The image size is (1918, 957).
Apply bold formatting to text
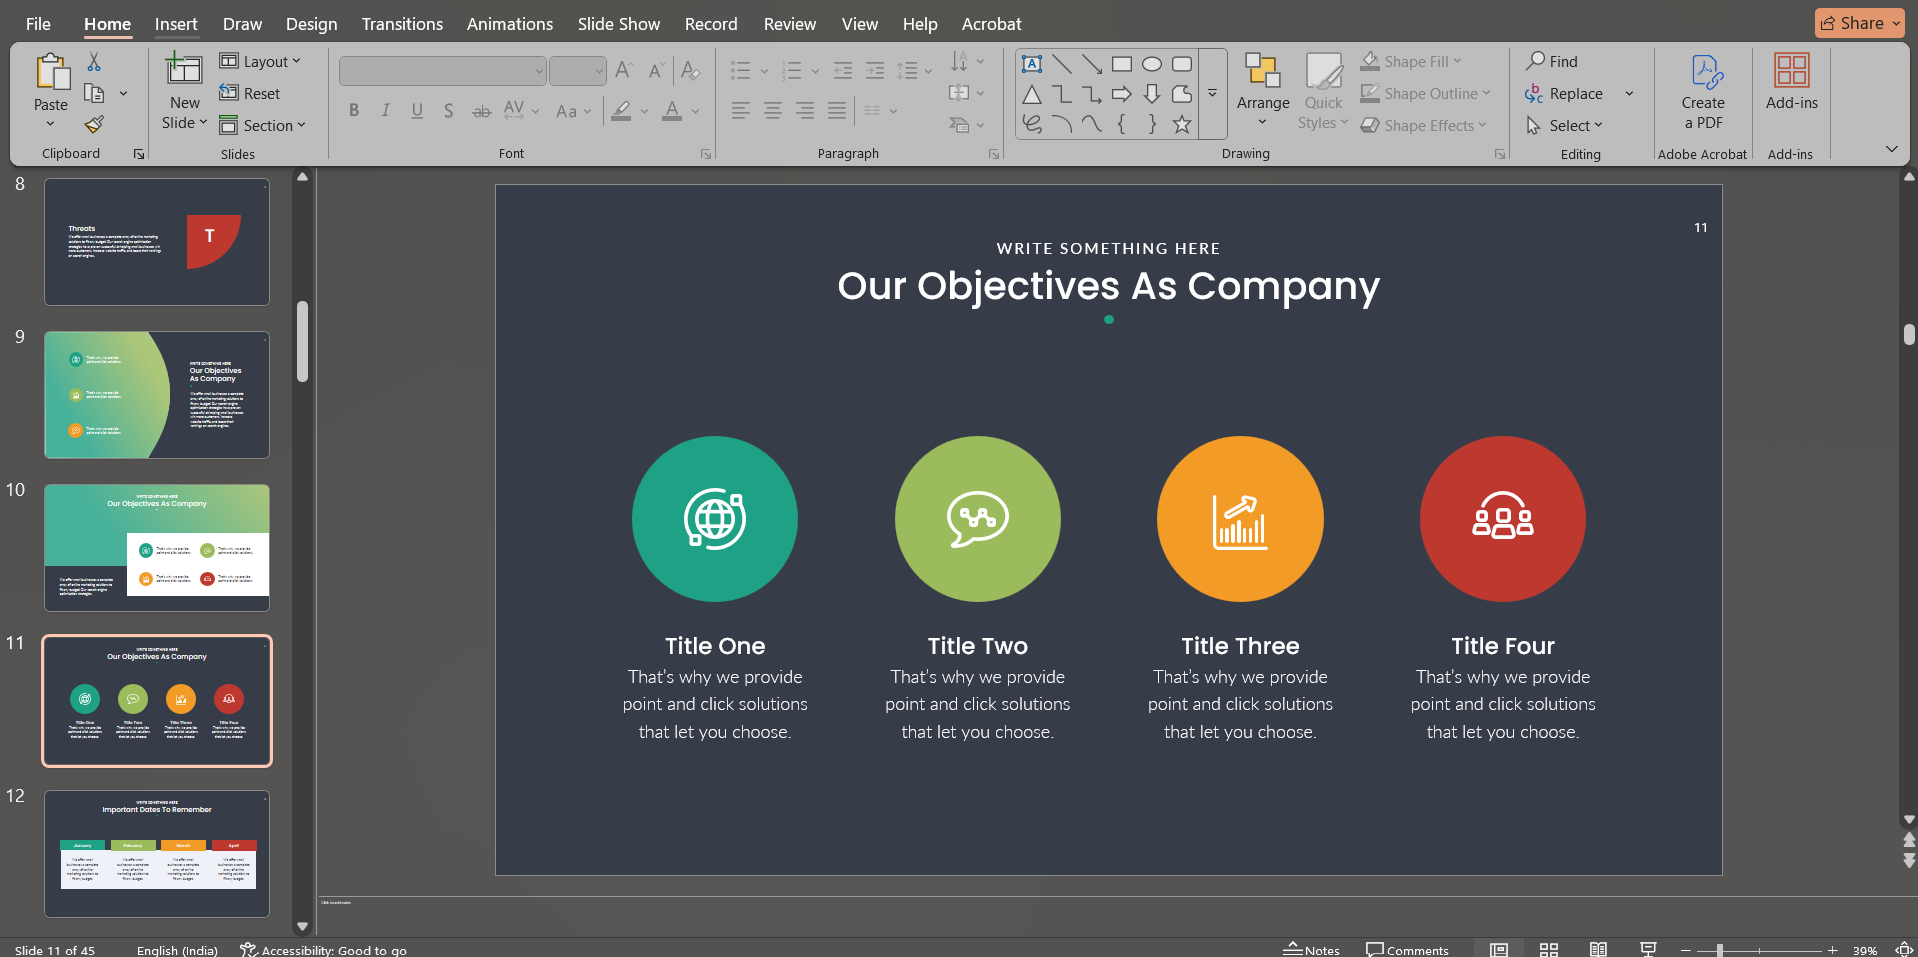(x=353, y=110)
